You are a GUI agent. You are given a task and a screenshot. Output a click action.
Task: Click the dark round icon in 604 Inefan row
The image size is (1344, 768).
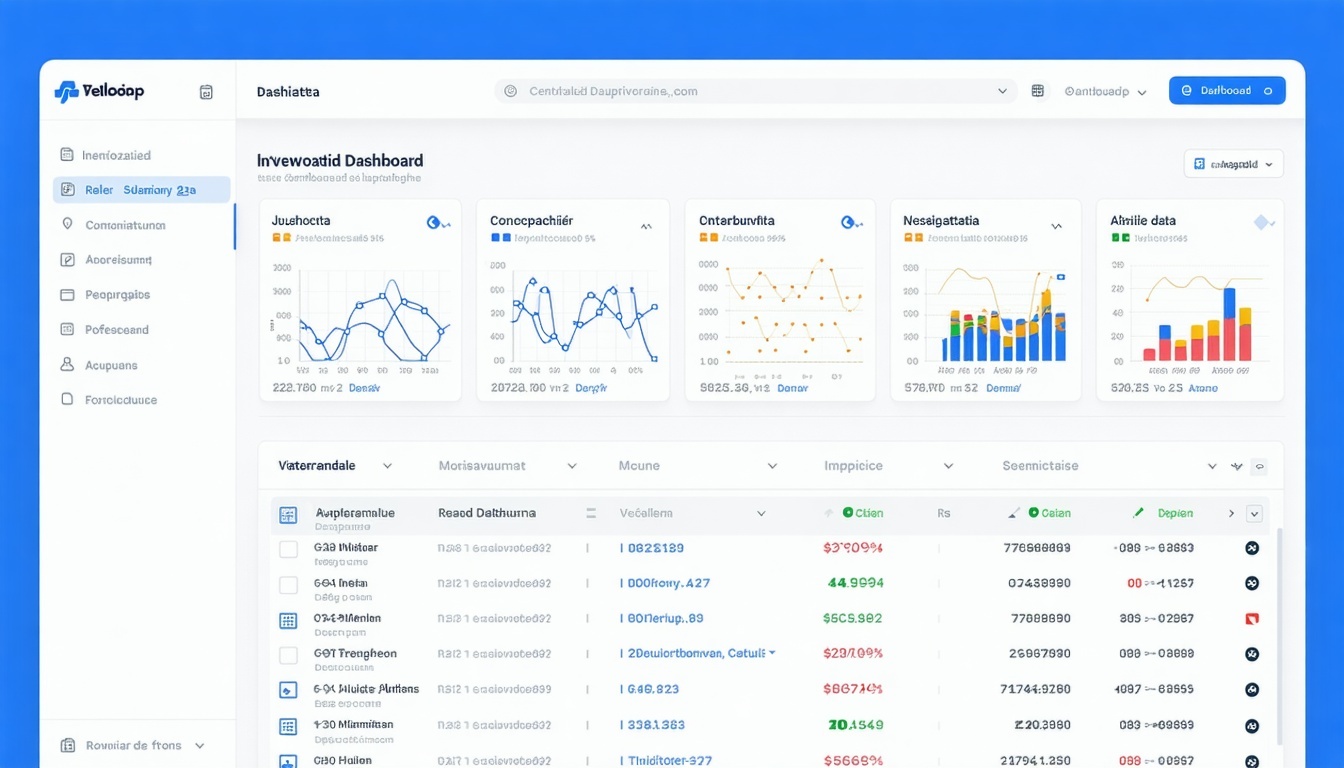1251,583
